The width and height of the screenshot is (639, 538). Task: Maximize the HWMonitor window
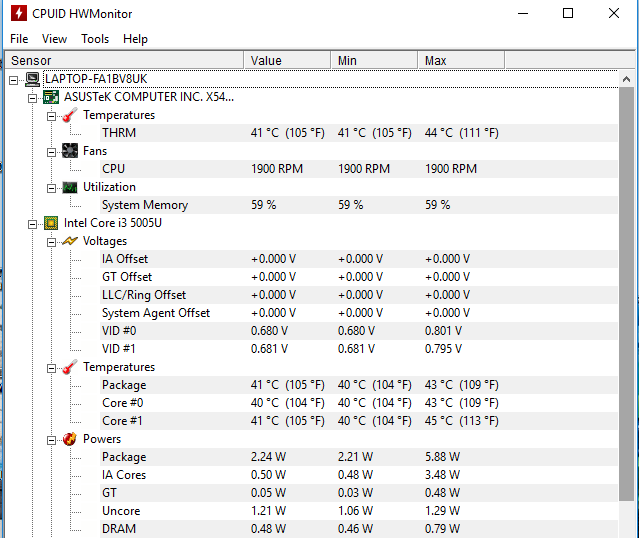point(568,13)
